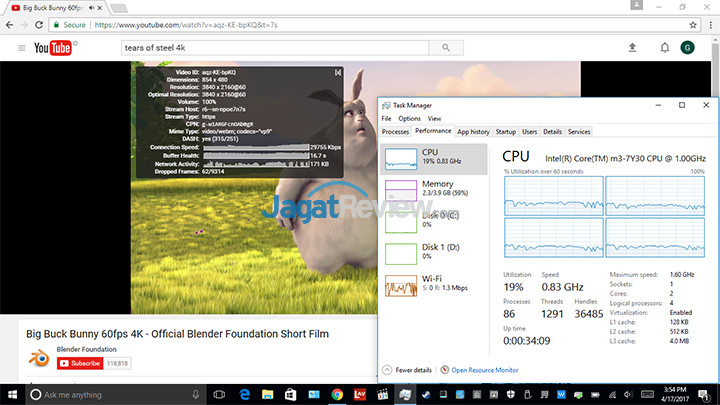Open the Blender Foundation channel name link
The width and height of the screenshot is (720, 405).
coord(86,349)
